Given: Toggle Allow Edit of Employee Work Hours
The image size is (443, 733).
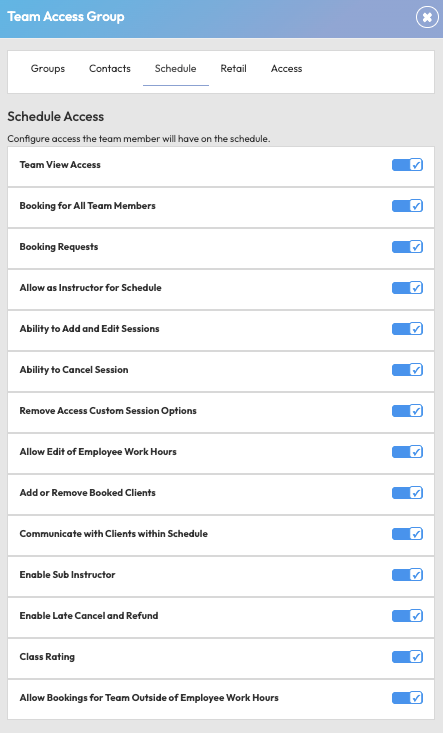Looking at the screenshot, I should tap(407, 452).
